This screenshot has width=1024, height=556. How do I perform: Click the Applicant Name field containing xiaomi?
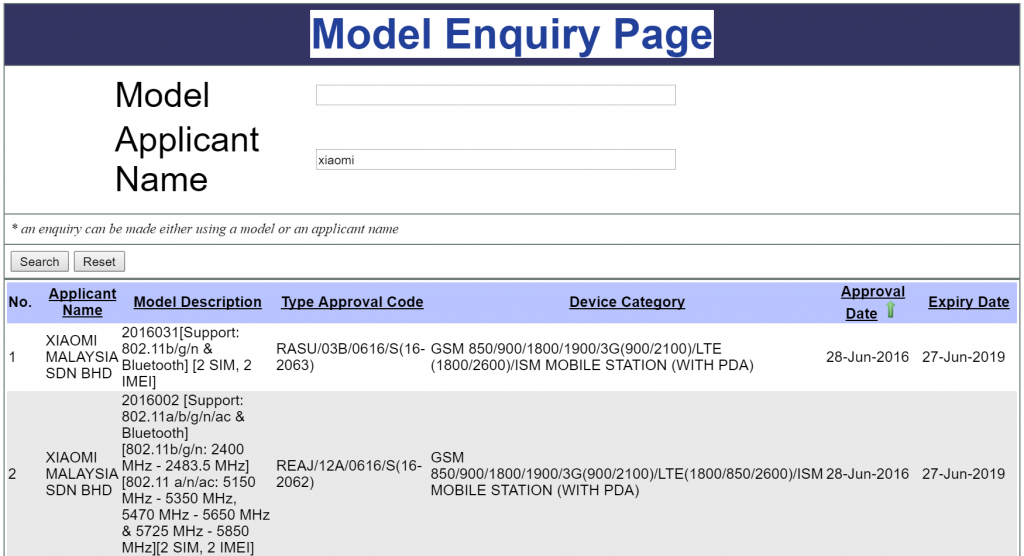tap(496, 159)
